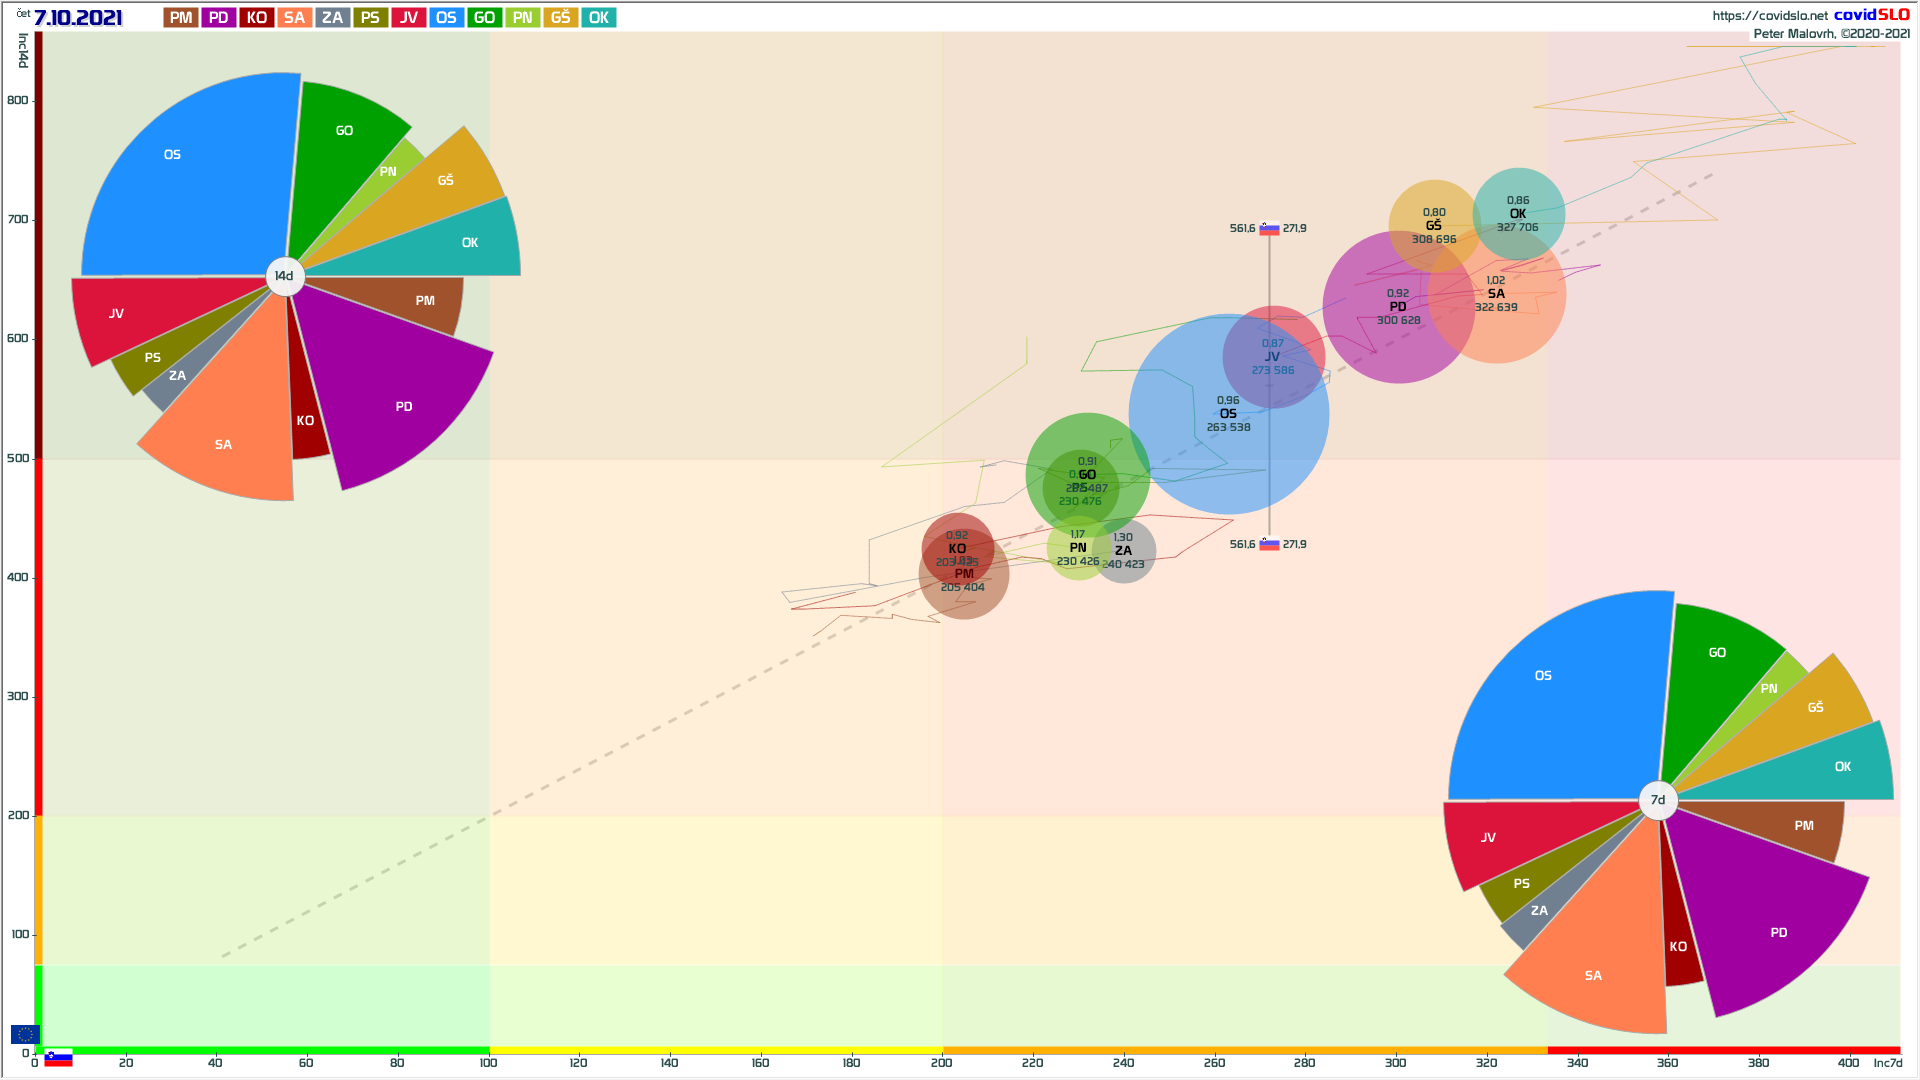Click the 14d pie chart center

pos(285,276)
